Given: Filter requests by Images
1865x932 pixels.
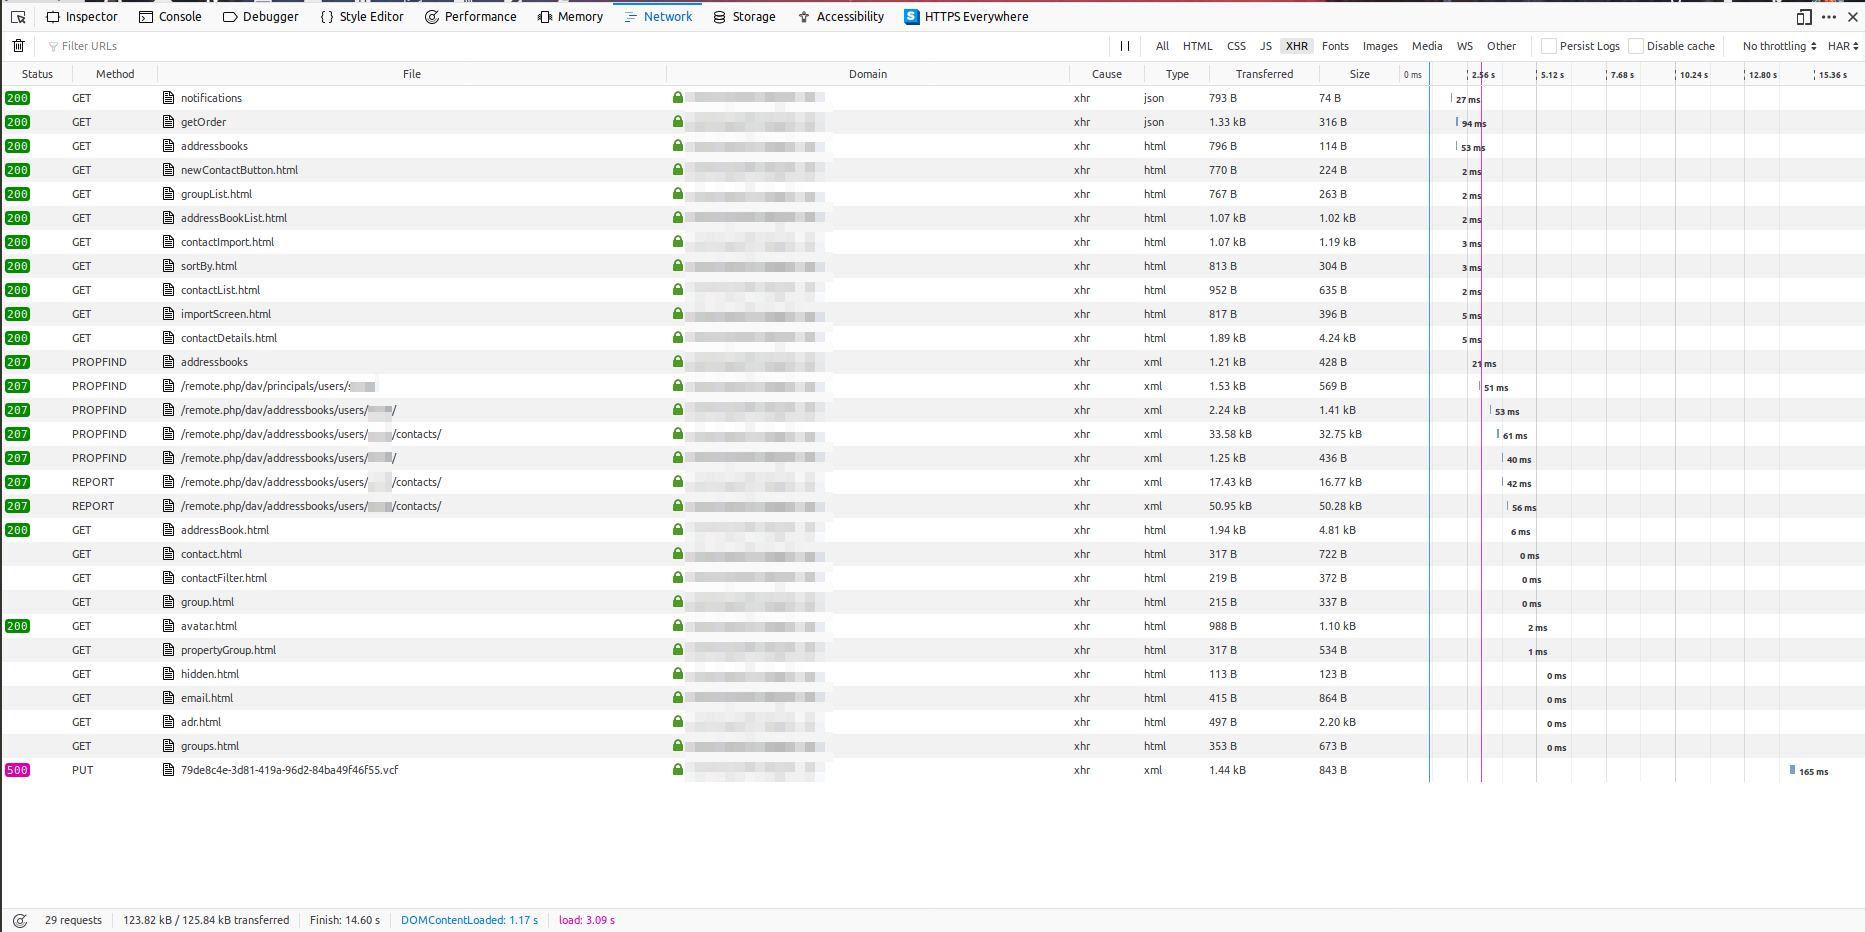Looking at the screenshot, I should [x=1380, y=46].
